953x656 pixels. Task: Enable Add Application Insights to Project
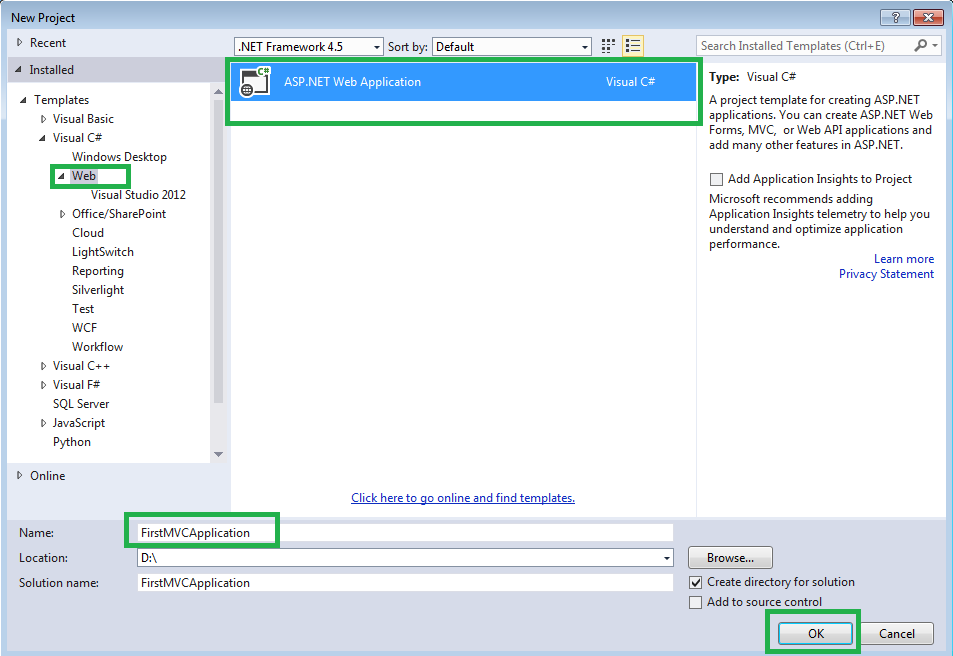[717, 179]
